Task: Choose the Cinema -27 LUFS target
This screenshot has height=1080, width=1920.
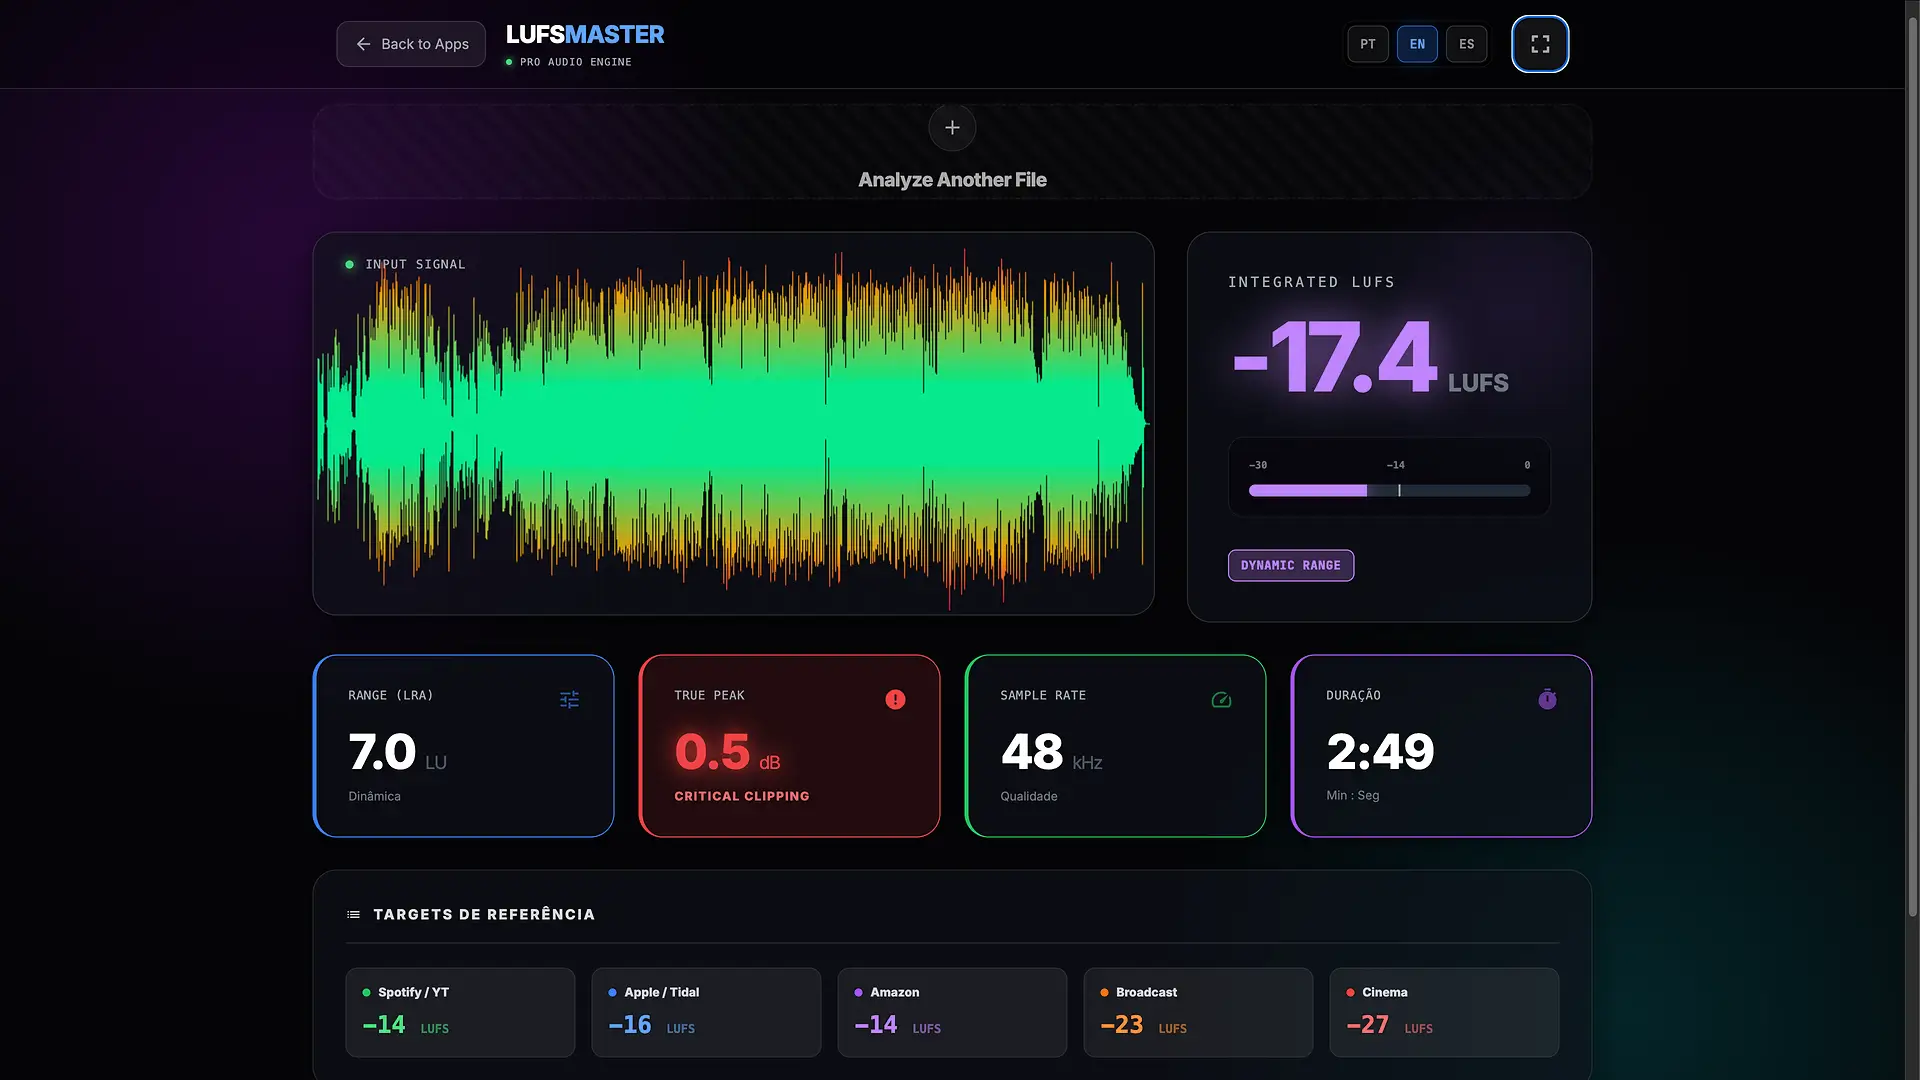Action: (x=1444, y=1012)
